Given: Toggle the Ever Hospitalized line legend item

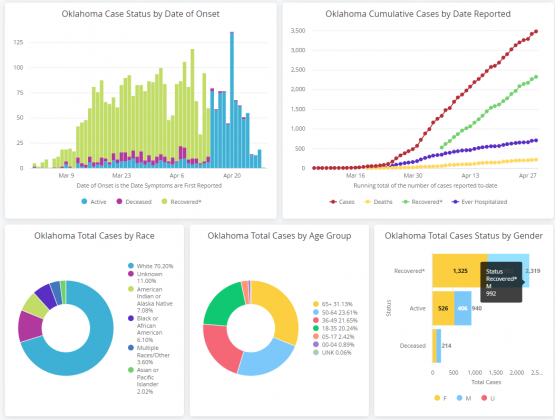Looking at the screenshot, I should point(480,202).
